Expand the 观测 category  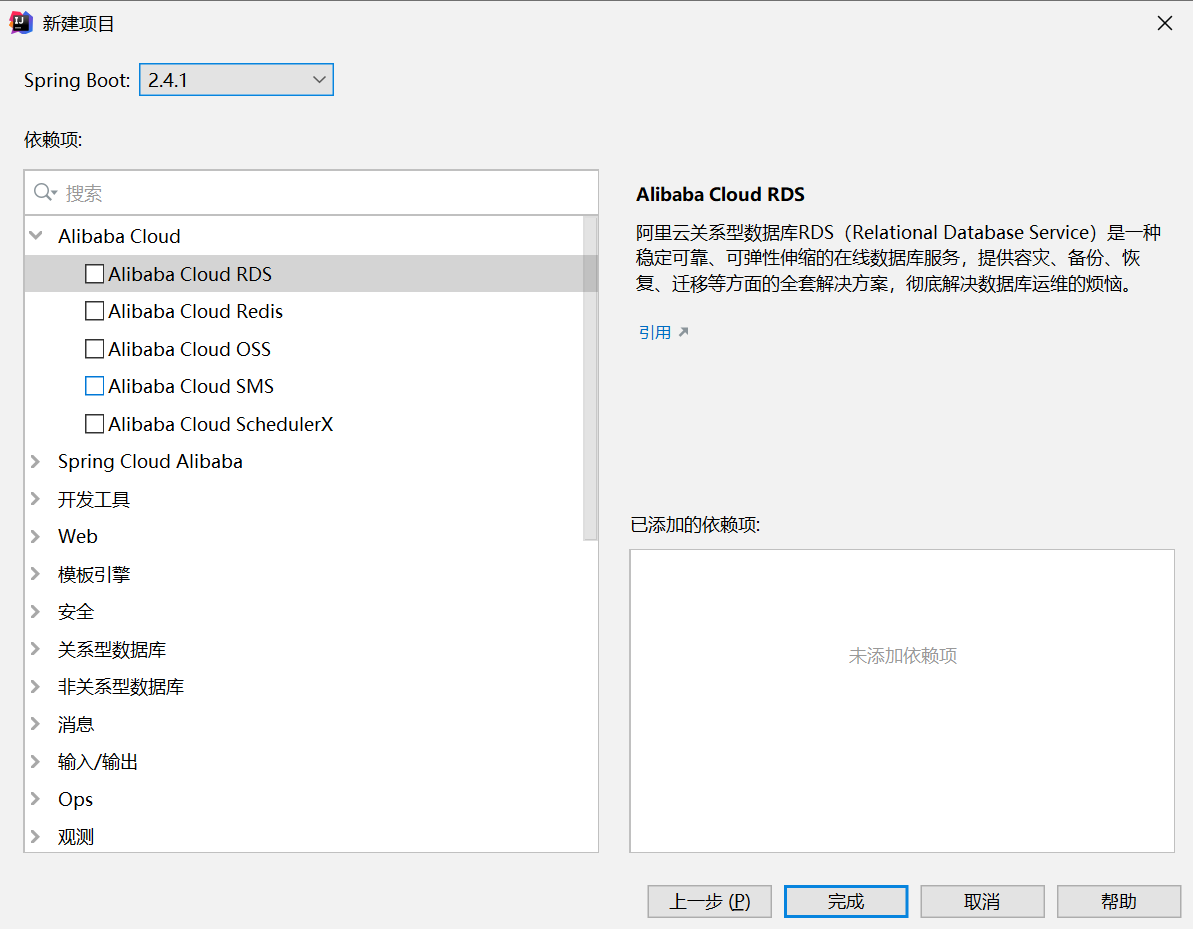coord(36,836)
